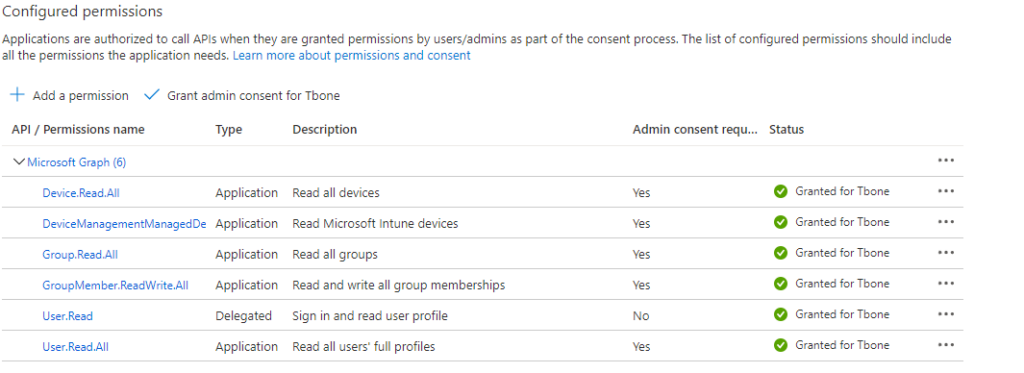The height and width of the screenshot is (373, 1024).
Task: Open the ellipsis menu for the User.Read row
Action: tap(946, 314)
